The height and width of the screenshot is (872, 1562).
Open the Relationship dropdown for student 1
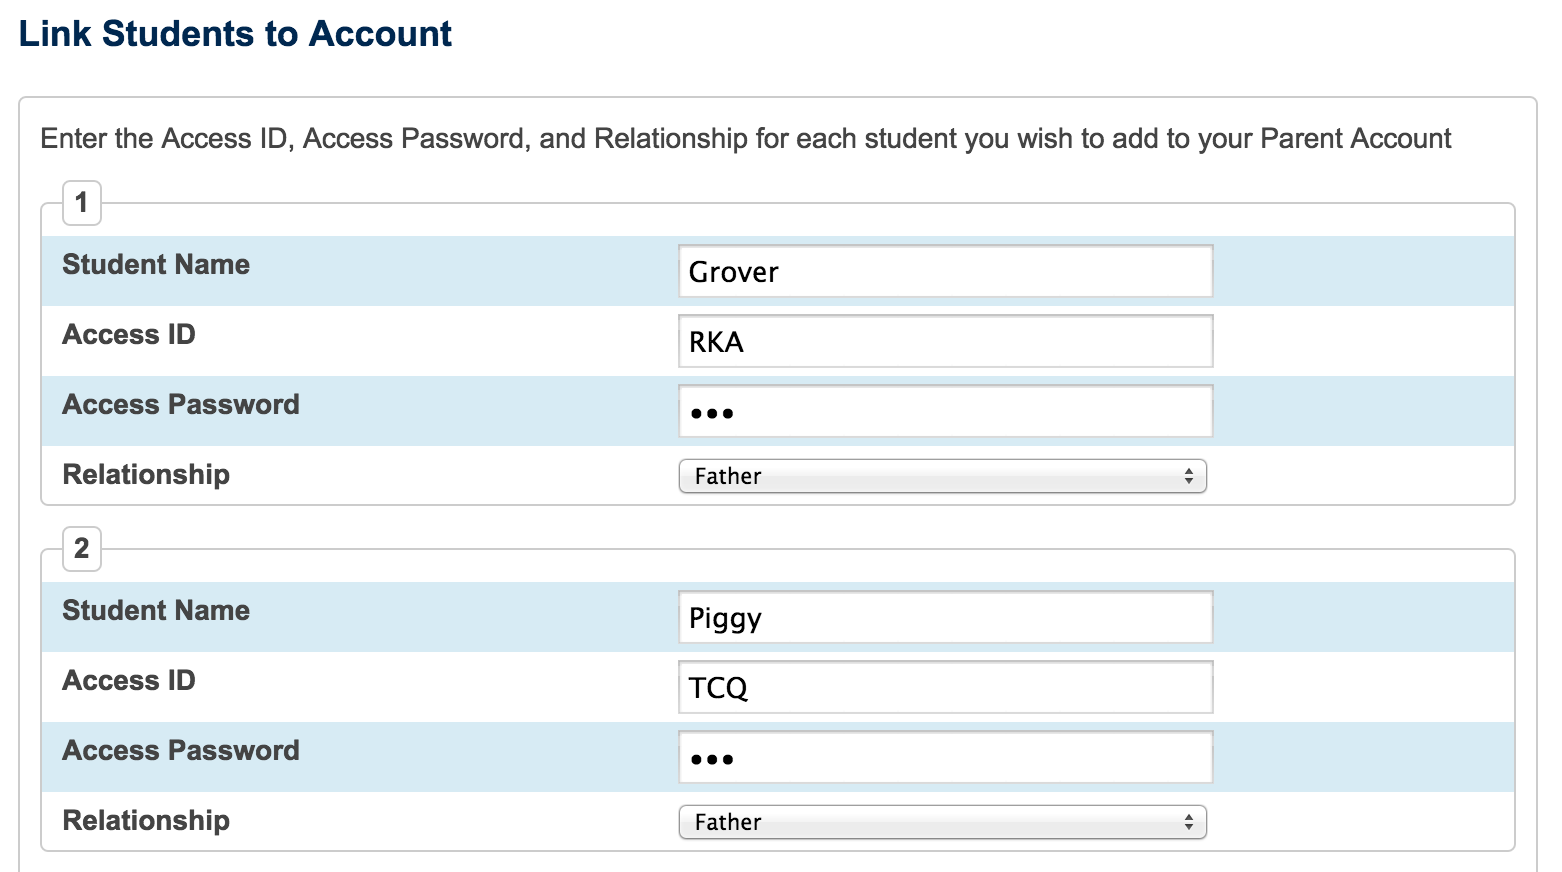pos(942,476)
